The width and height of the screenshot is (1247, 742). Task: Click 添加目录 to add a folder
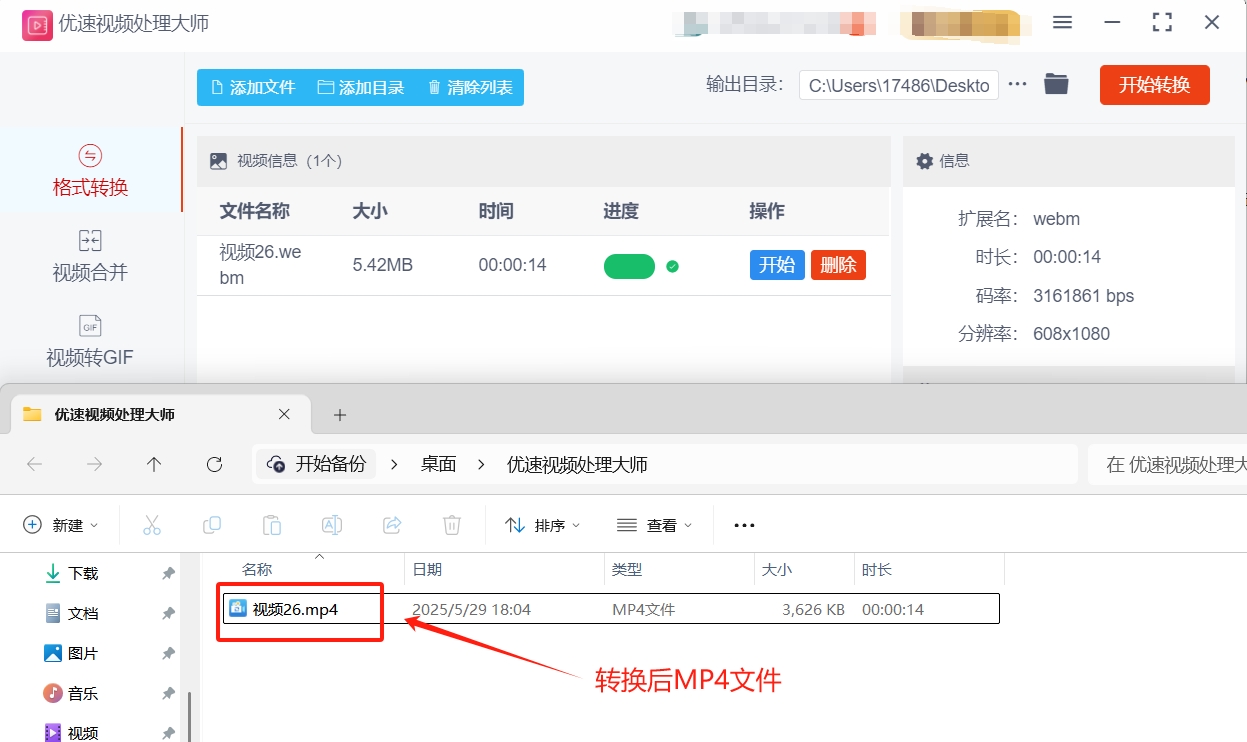[x=360, y=87]
